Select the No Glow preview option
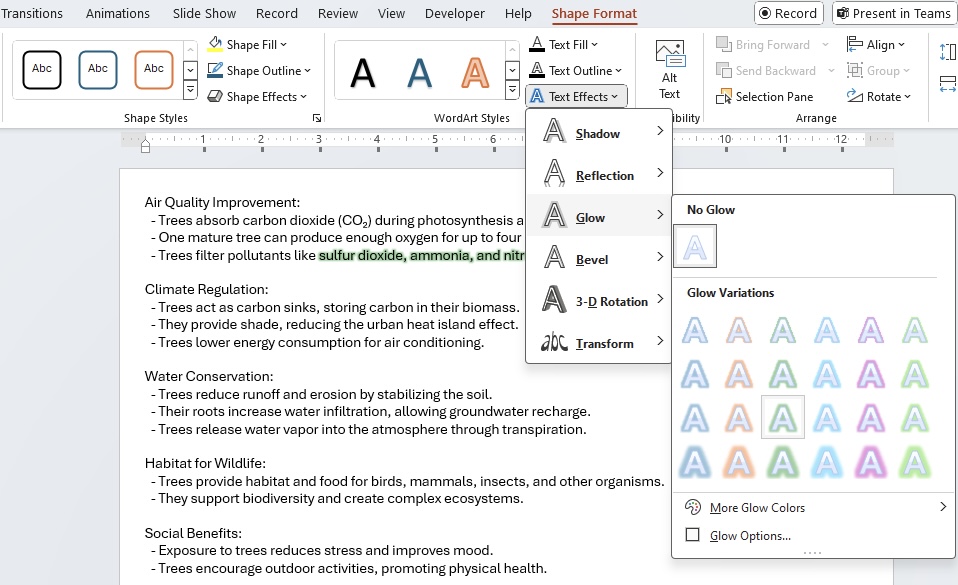Viewport: 958px width, 585px height. coord(695,246)
